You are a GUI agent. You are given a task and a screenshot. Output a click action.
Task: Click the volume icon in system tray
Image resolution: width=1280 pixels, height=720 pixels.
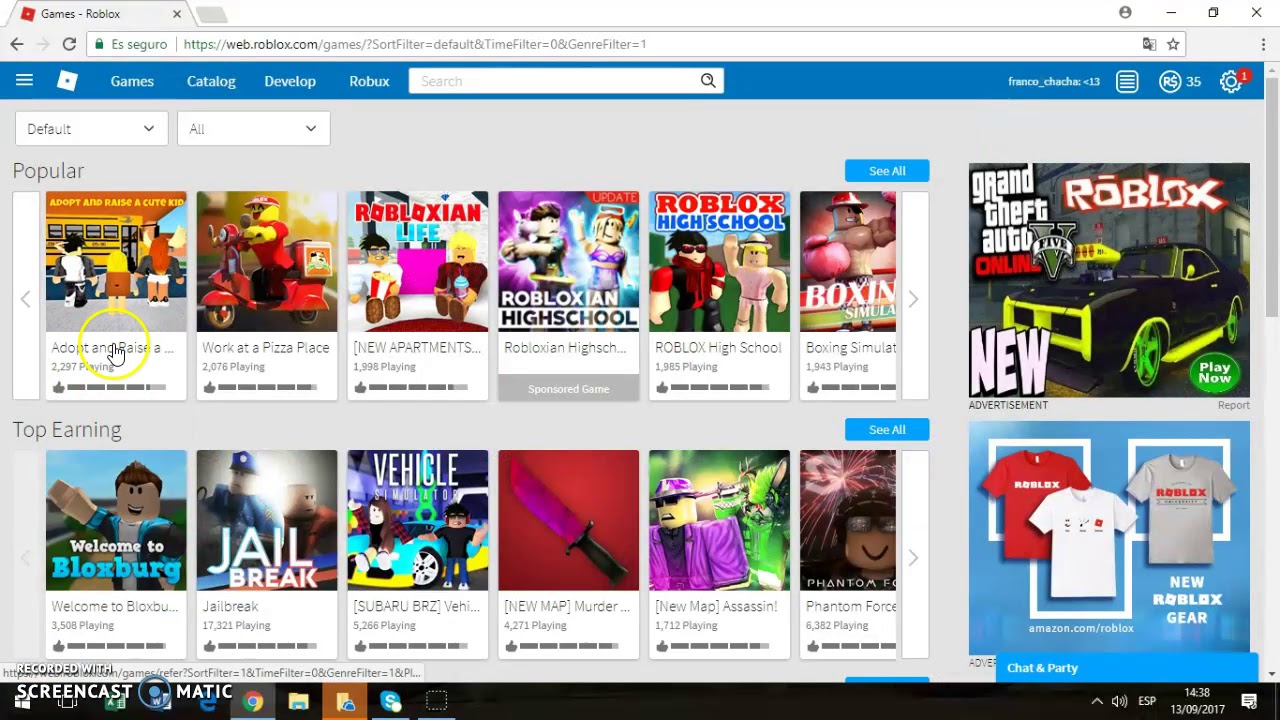coord(1119,701)
